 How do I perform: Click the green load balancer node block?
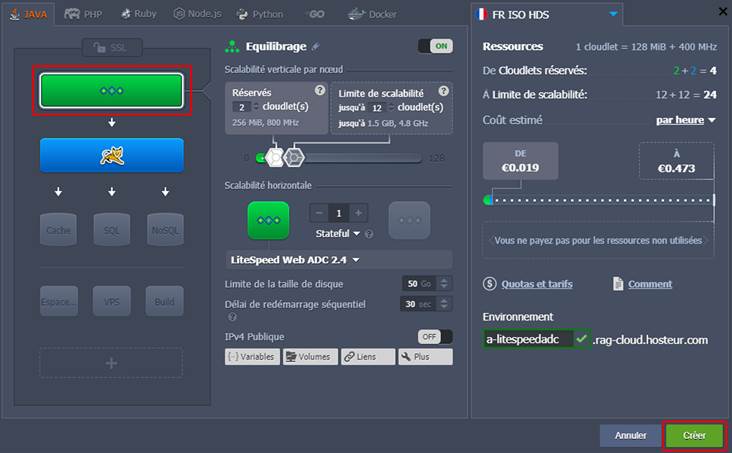(111, 90)
